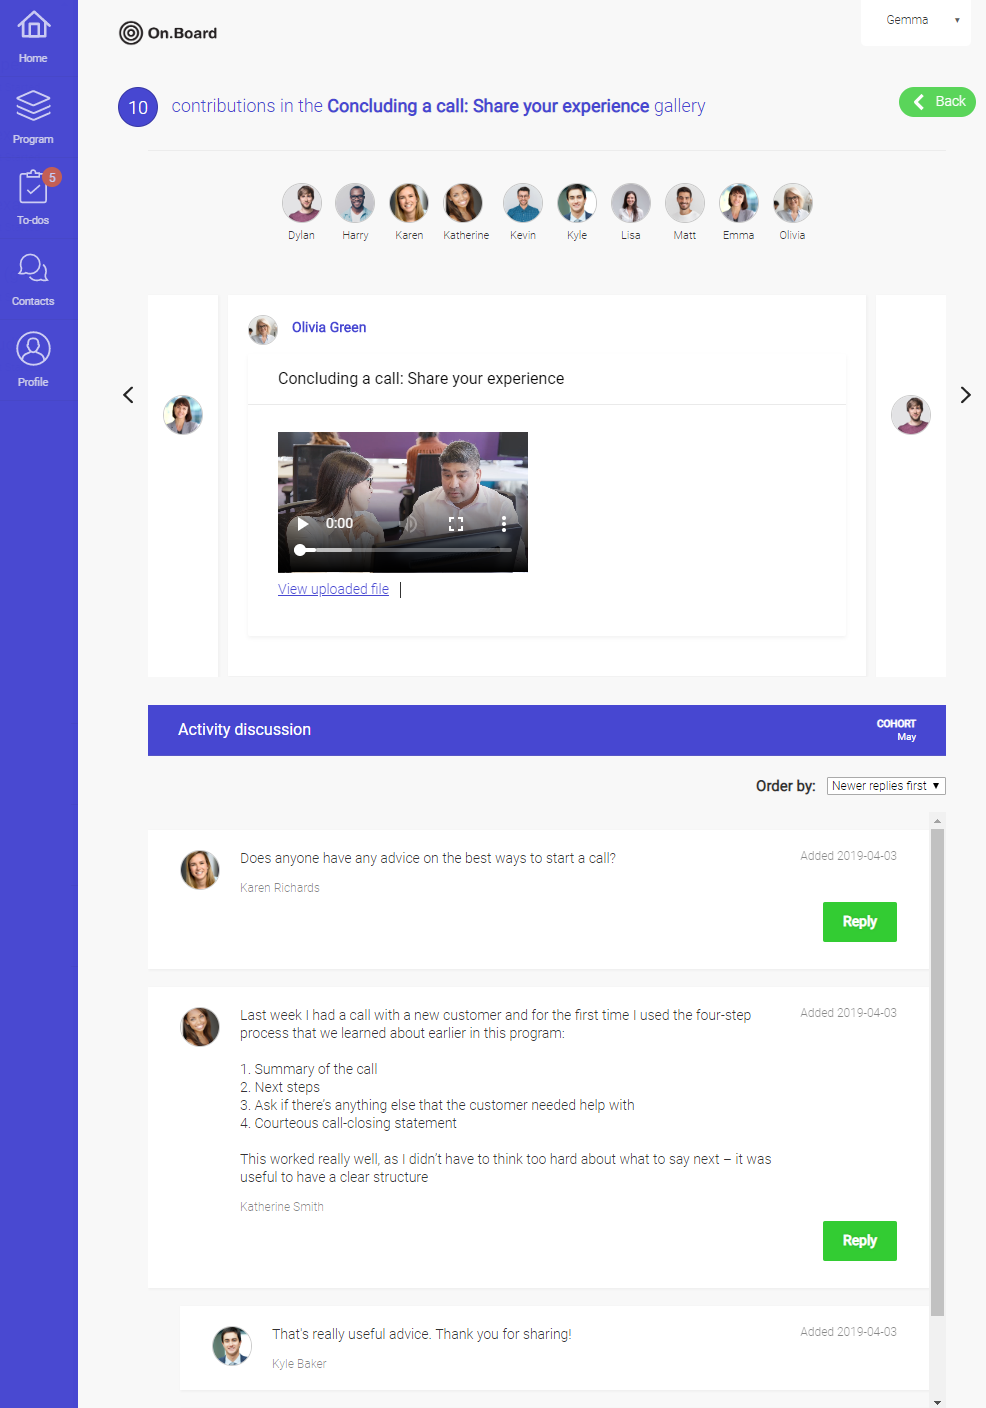This screenshot has height=1408, width=986.
Task: Open the "View uploaded file" link
Action: coord(333,589)
